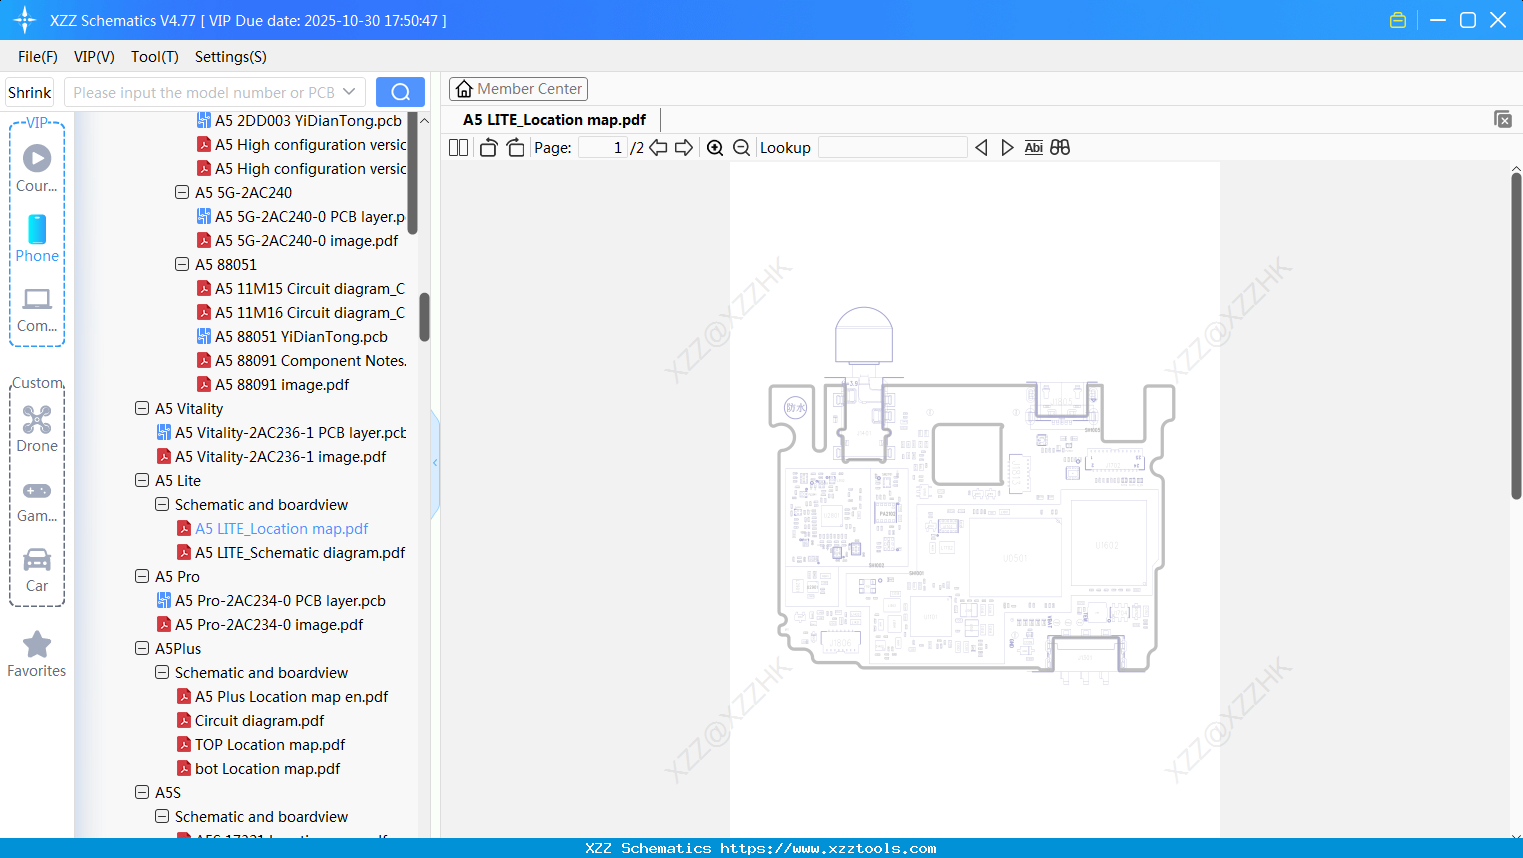The height and width of the screenshot is (858, 1523).
Task: Go to the next PDF page arrow
Action: (684, 148)
